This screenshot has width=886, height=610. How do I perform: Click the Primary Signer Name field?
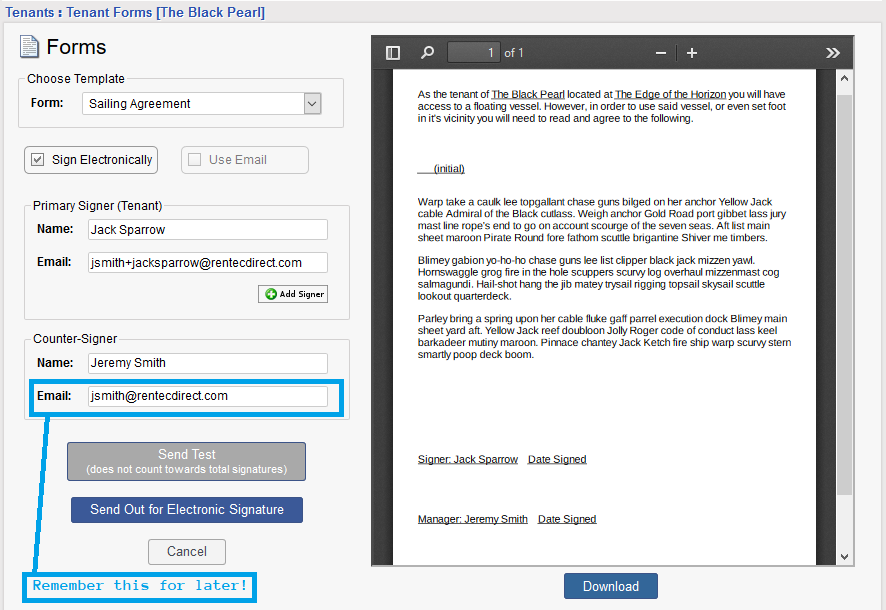pos(208,230)
